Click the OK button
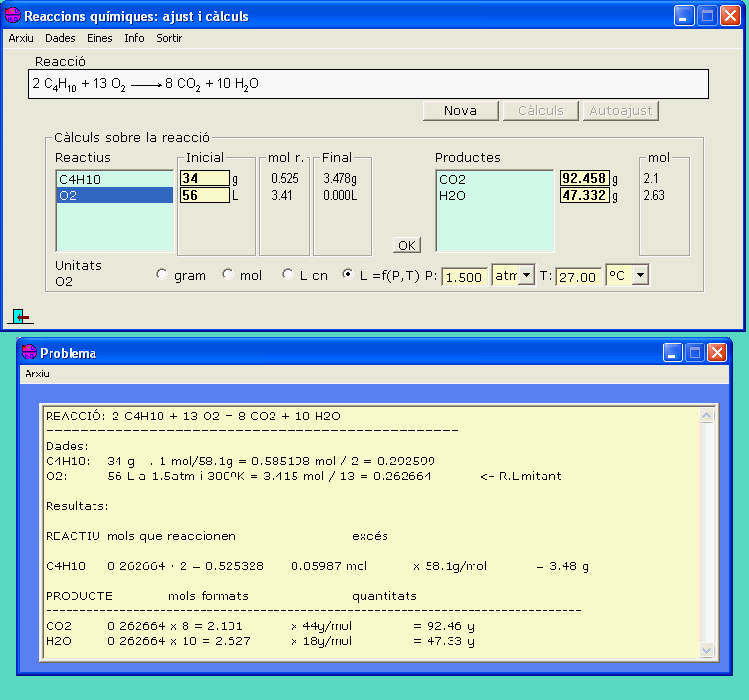This screenshot has height=700, width=749. pos(407,245)
